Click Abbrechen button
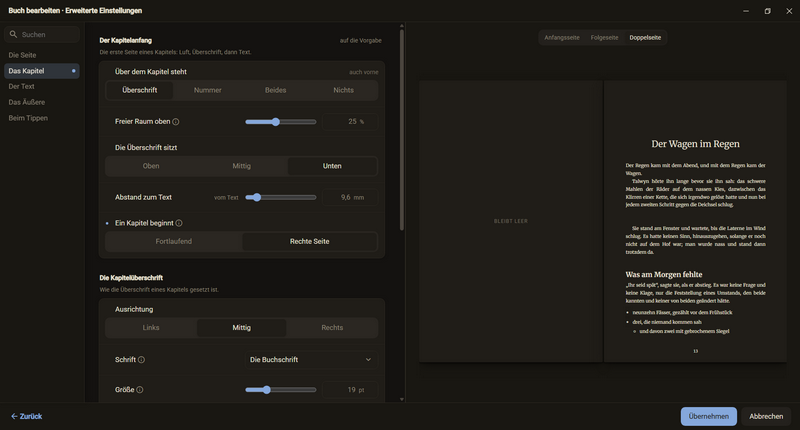Screen dimensions: 800x430 point(766,416)
